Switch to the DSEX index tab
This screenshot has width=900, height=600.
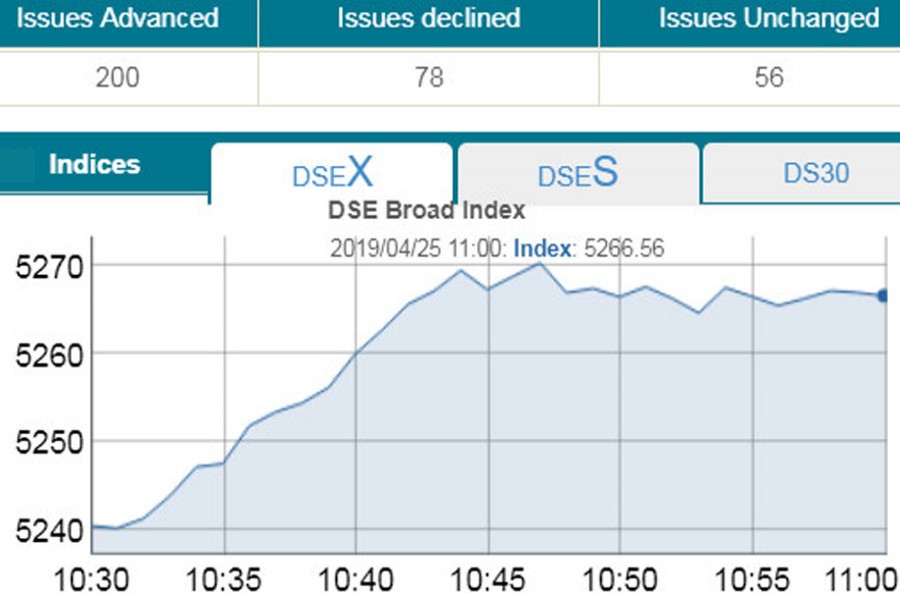click(x=332, y=174)
